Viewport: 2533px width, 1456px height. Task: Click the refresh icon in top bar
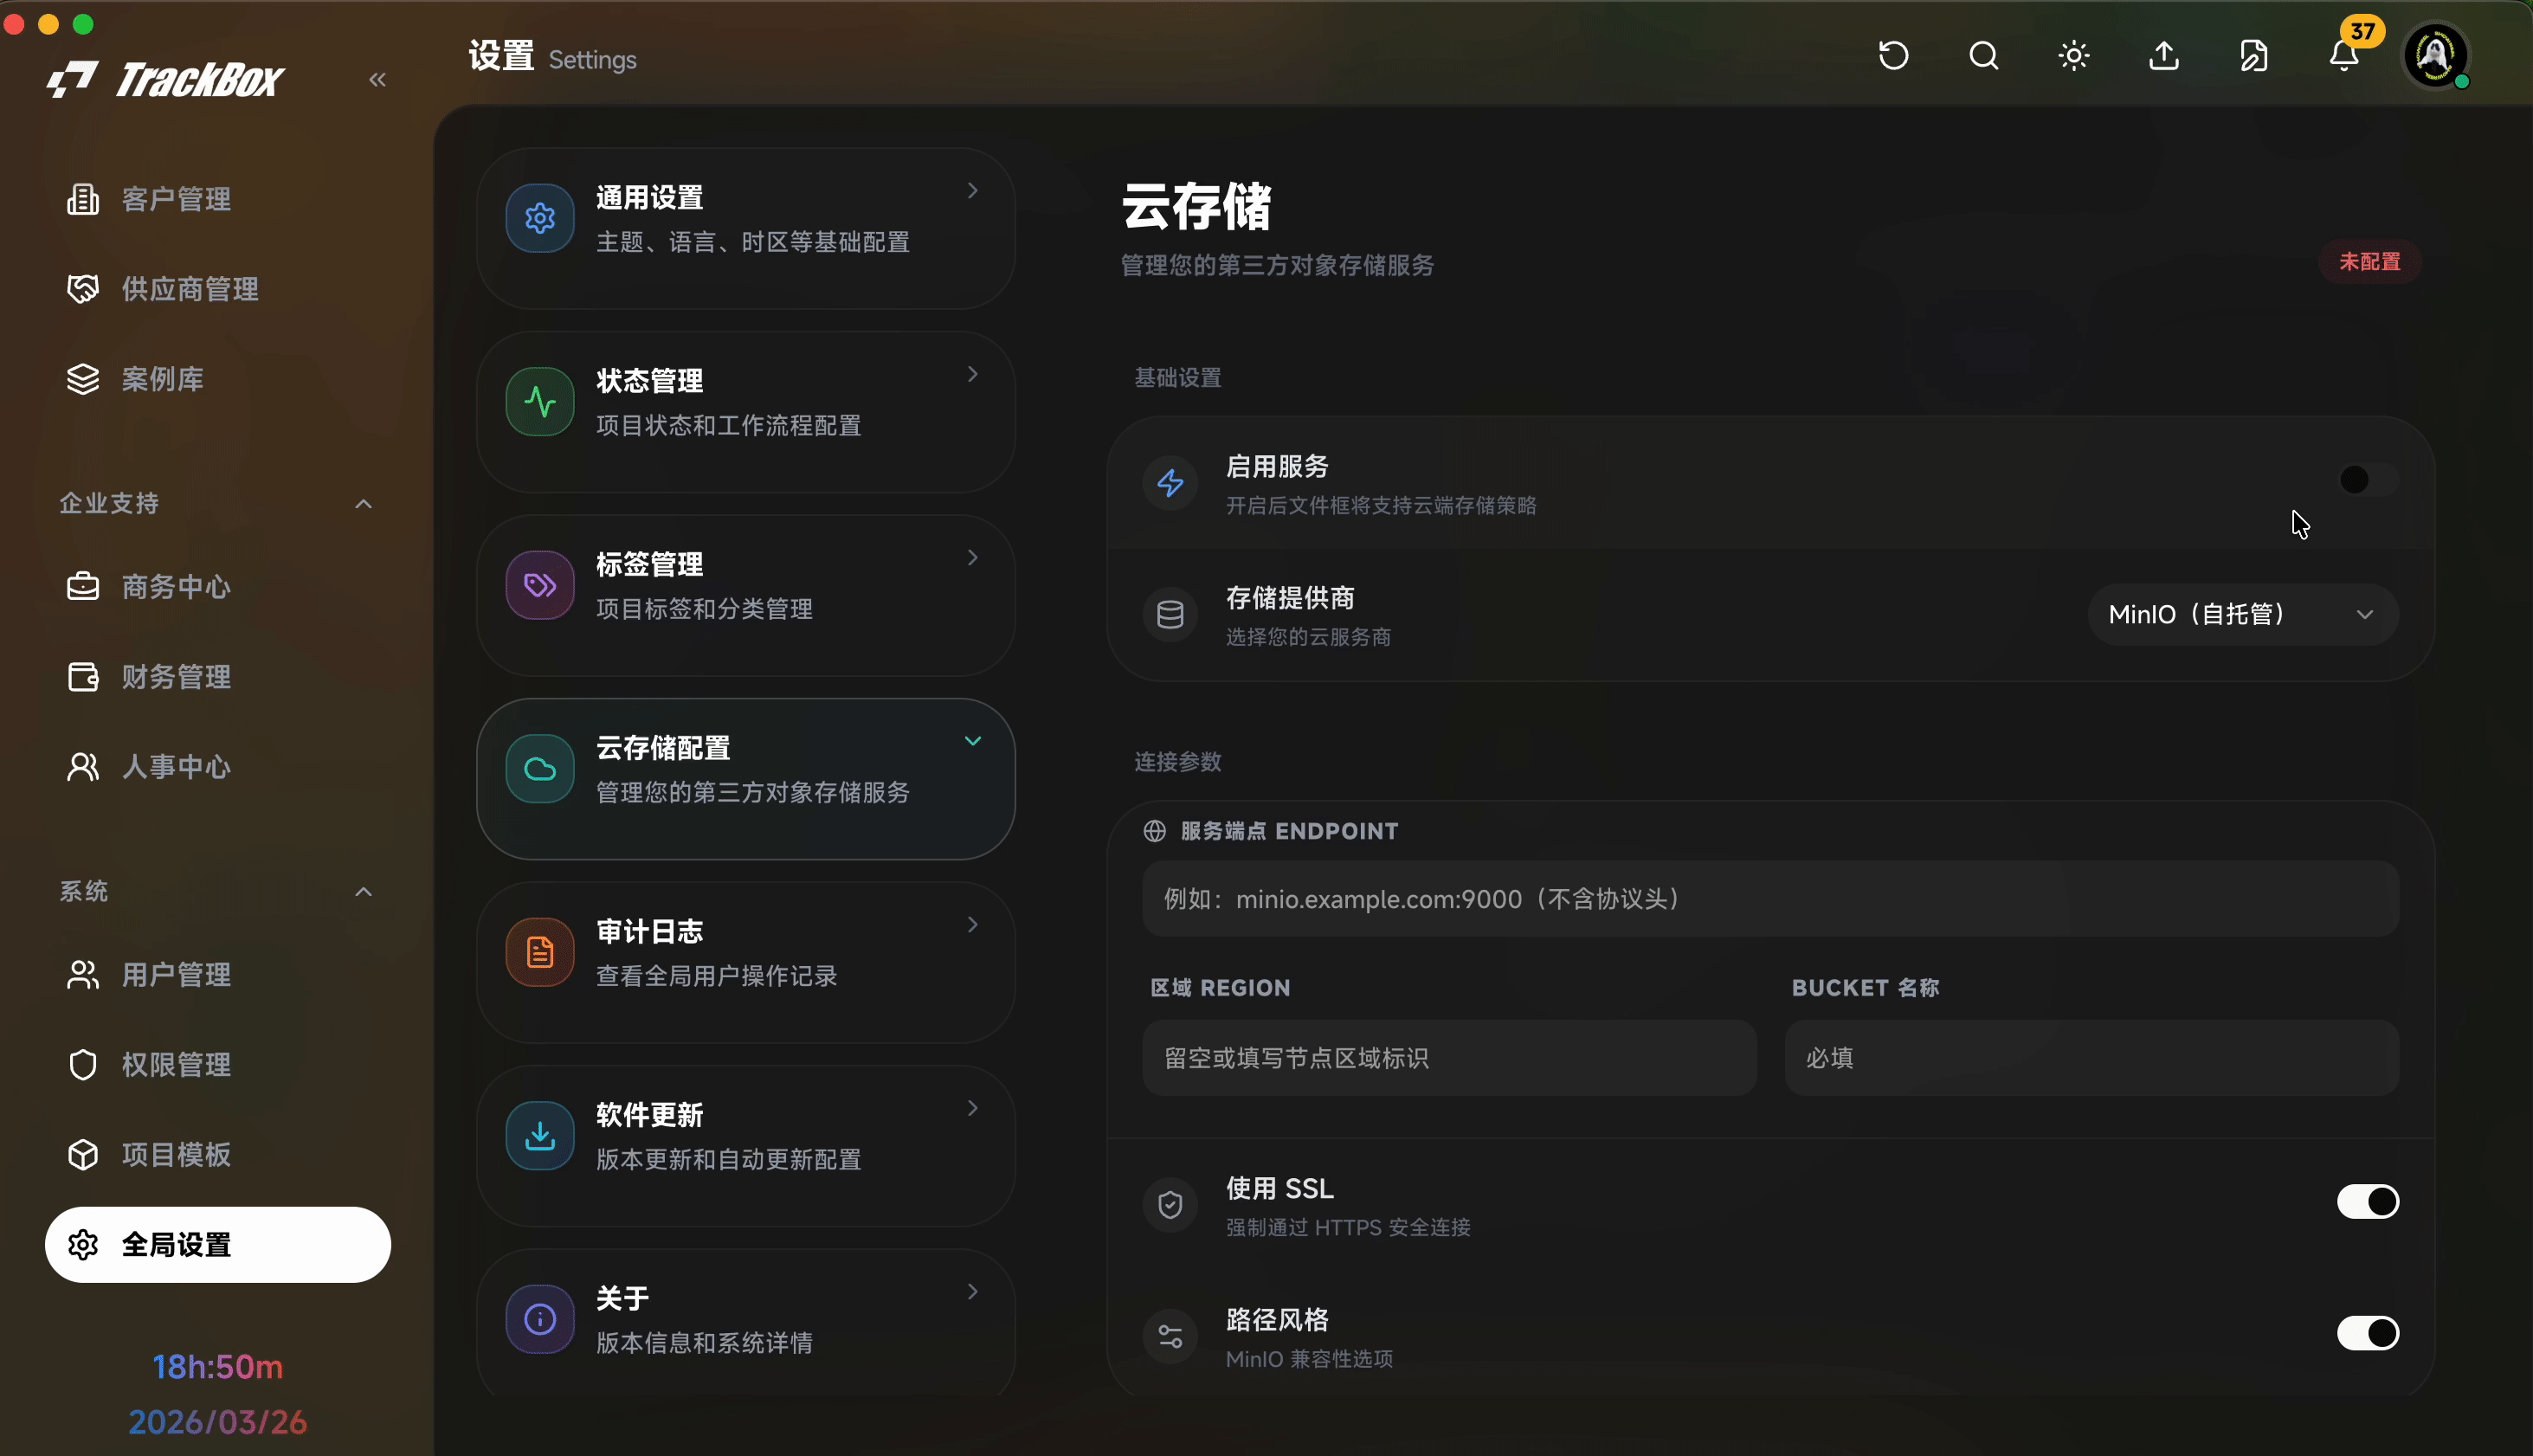pos(1893,55)
